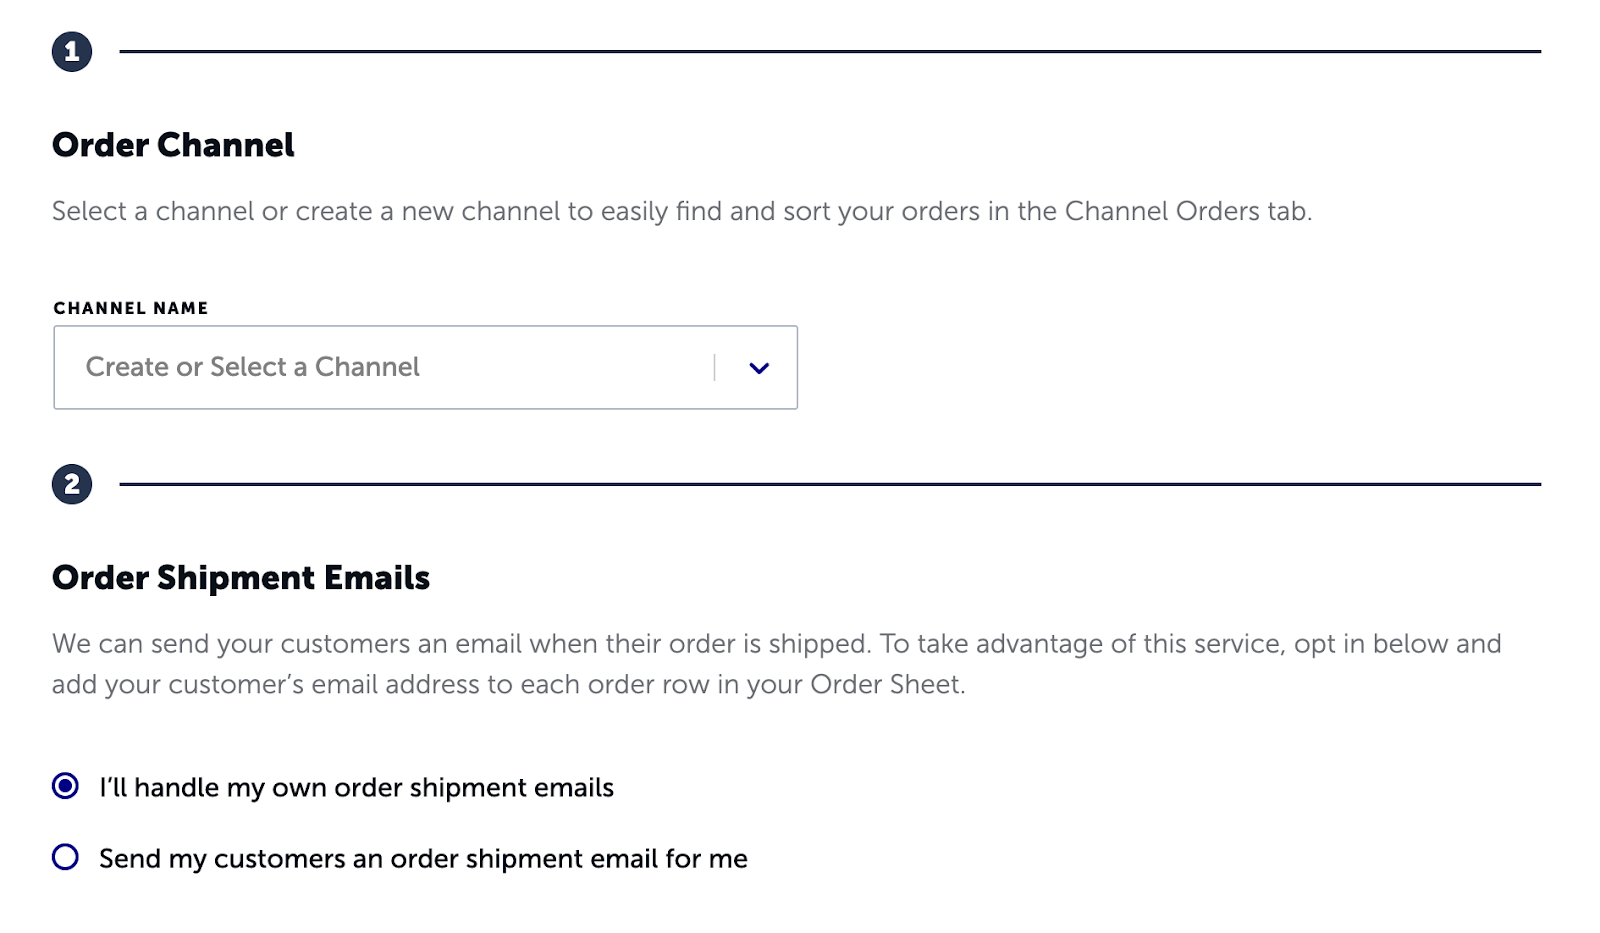Click inside the channel selection combo box
Viewport: 1600px width, 933px height.
[x=400, y=368]
